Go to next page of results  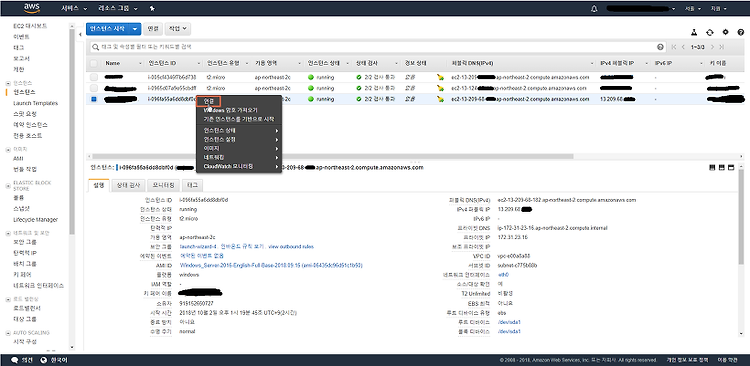point(712,47)
